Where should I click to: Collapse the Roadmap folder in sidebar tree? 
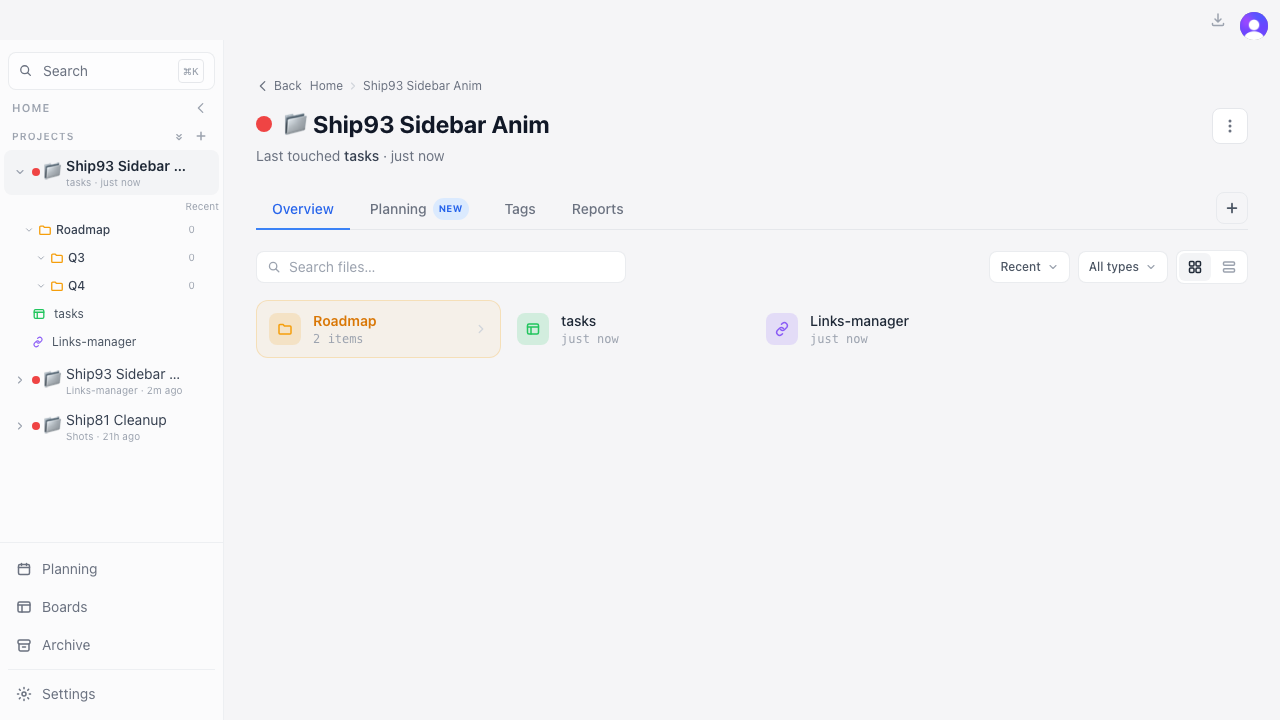point(29,230)
